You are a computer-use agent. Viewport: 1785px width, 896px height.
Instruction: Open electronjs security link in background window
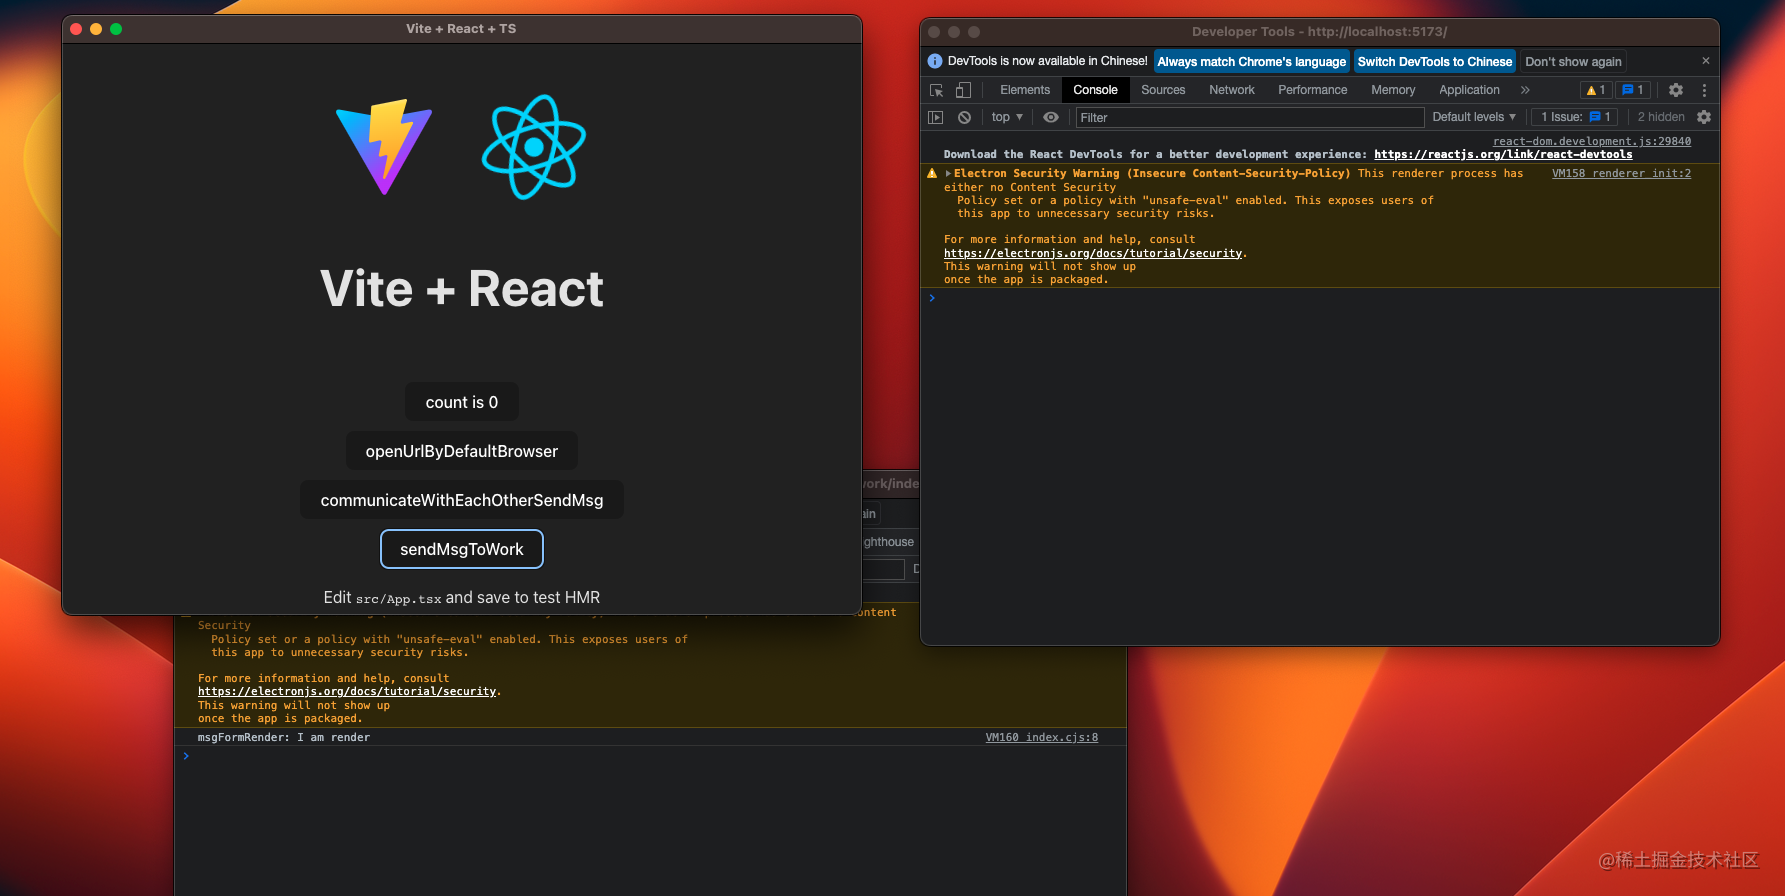(x=347, y=692)
